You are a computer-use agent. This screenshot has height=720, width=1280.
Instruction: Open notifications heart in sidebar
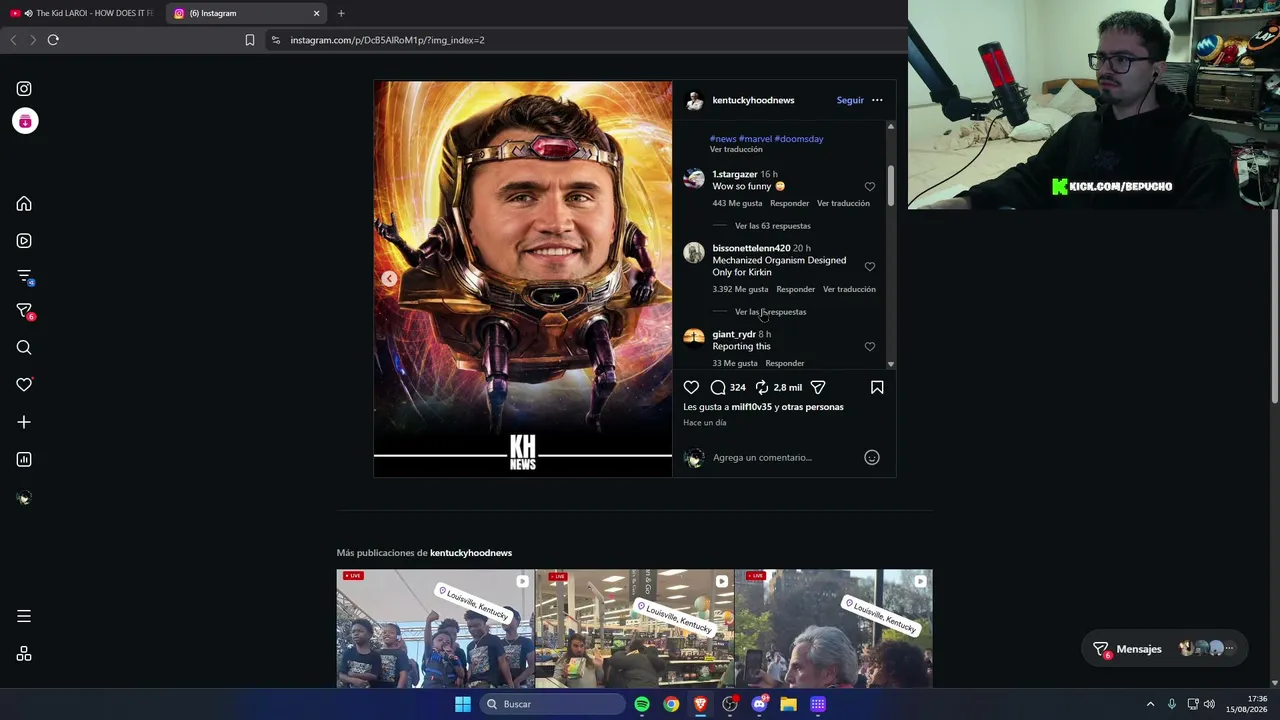click(x=24, y=385)
